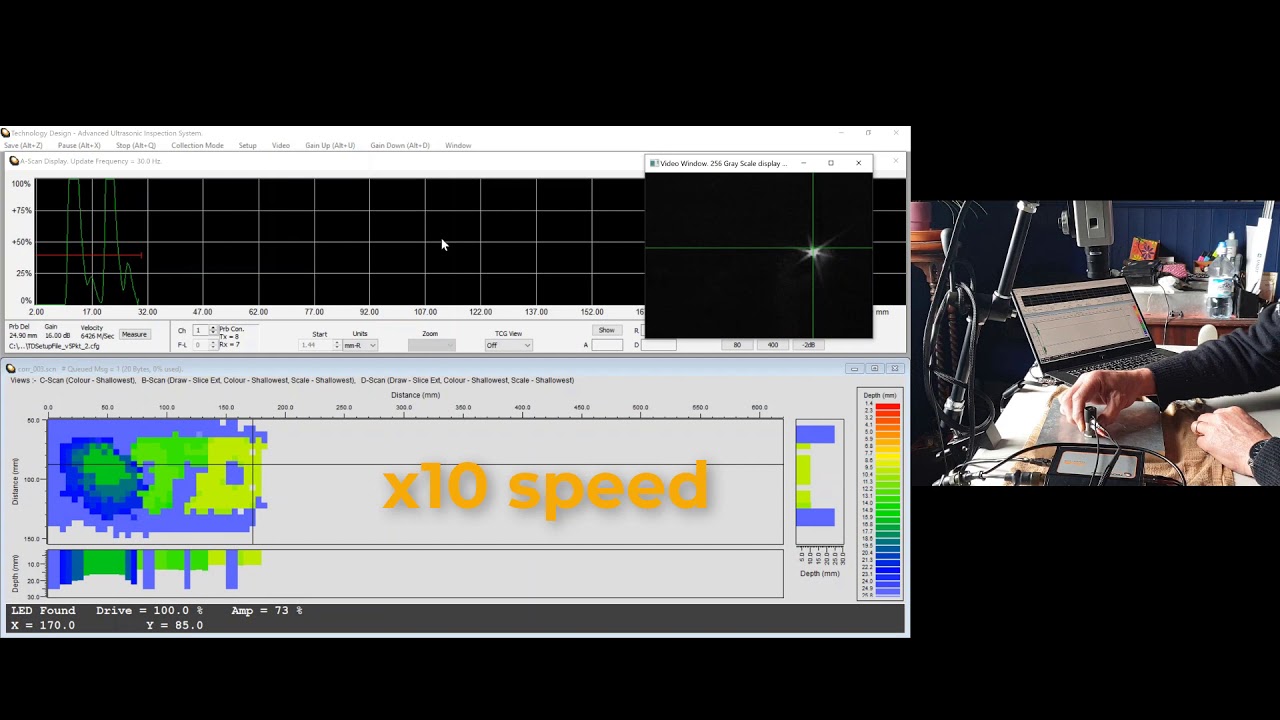Open the TCG View dropdown

tap(508, 345)
